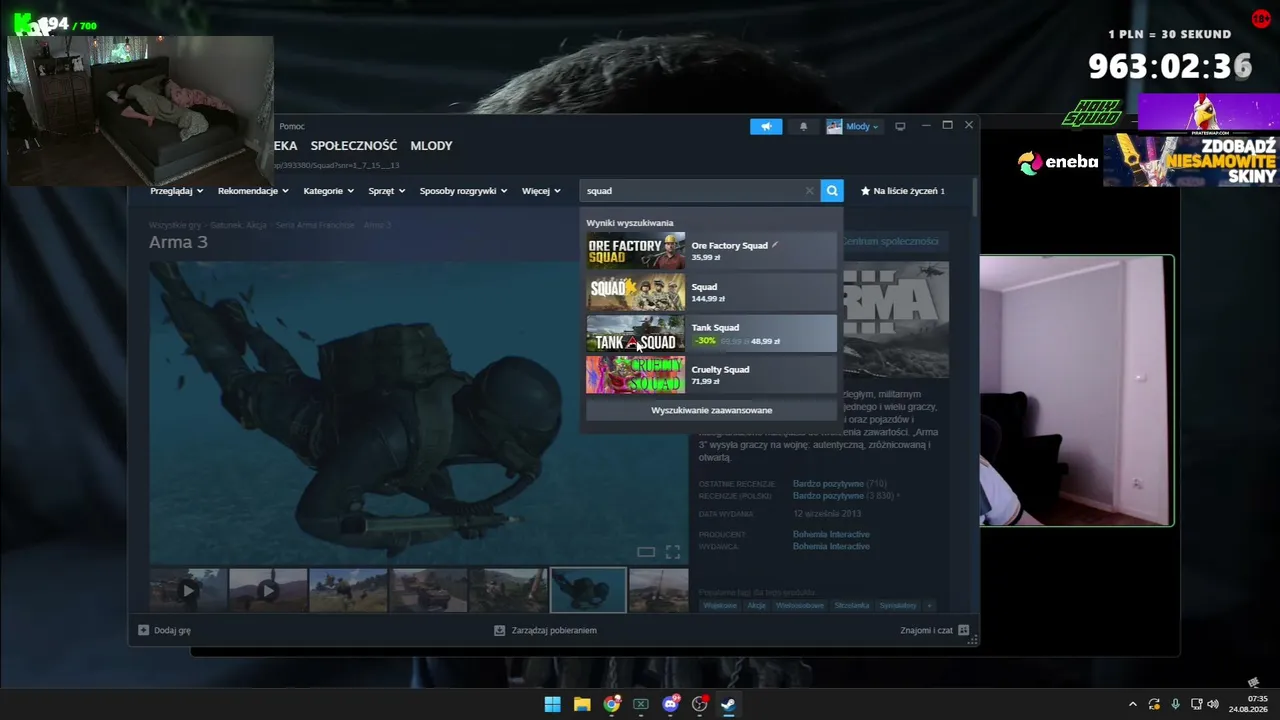Open Bardzo pozytywne Polish reviews link

828,496
